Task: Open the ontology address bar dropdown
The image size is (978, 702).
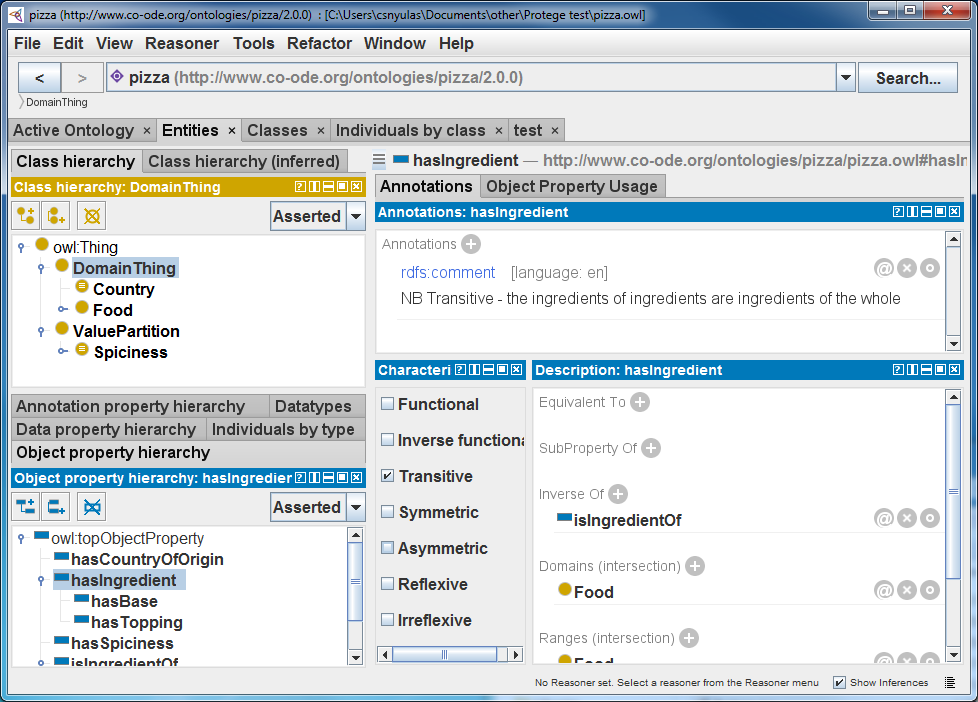Action: [x=845, y=76]
